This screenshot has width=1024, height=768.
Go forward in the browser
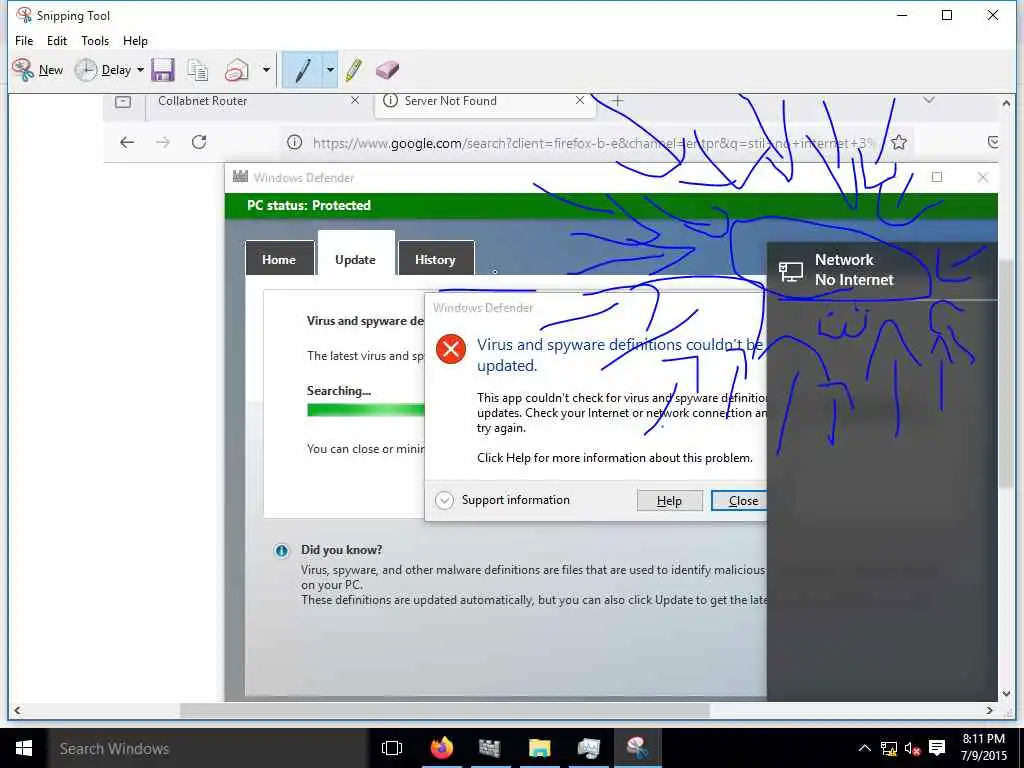click(x=163, y=142)
